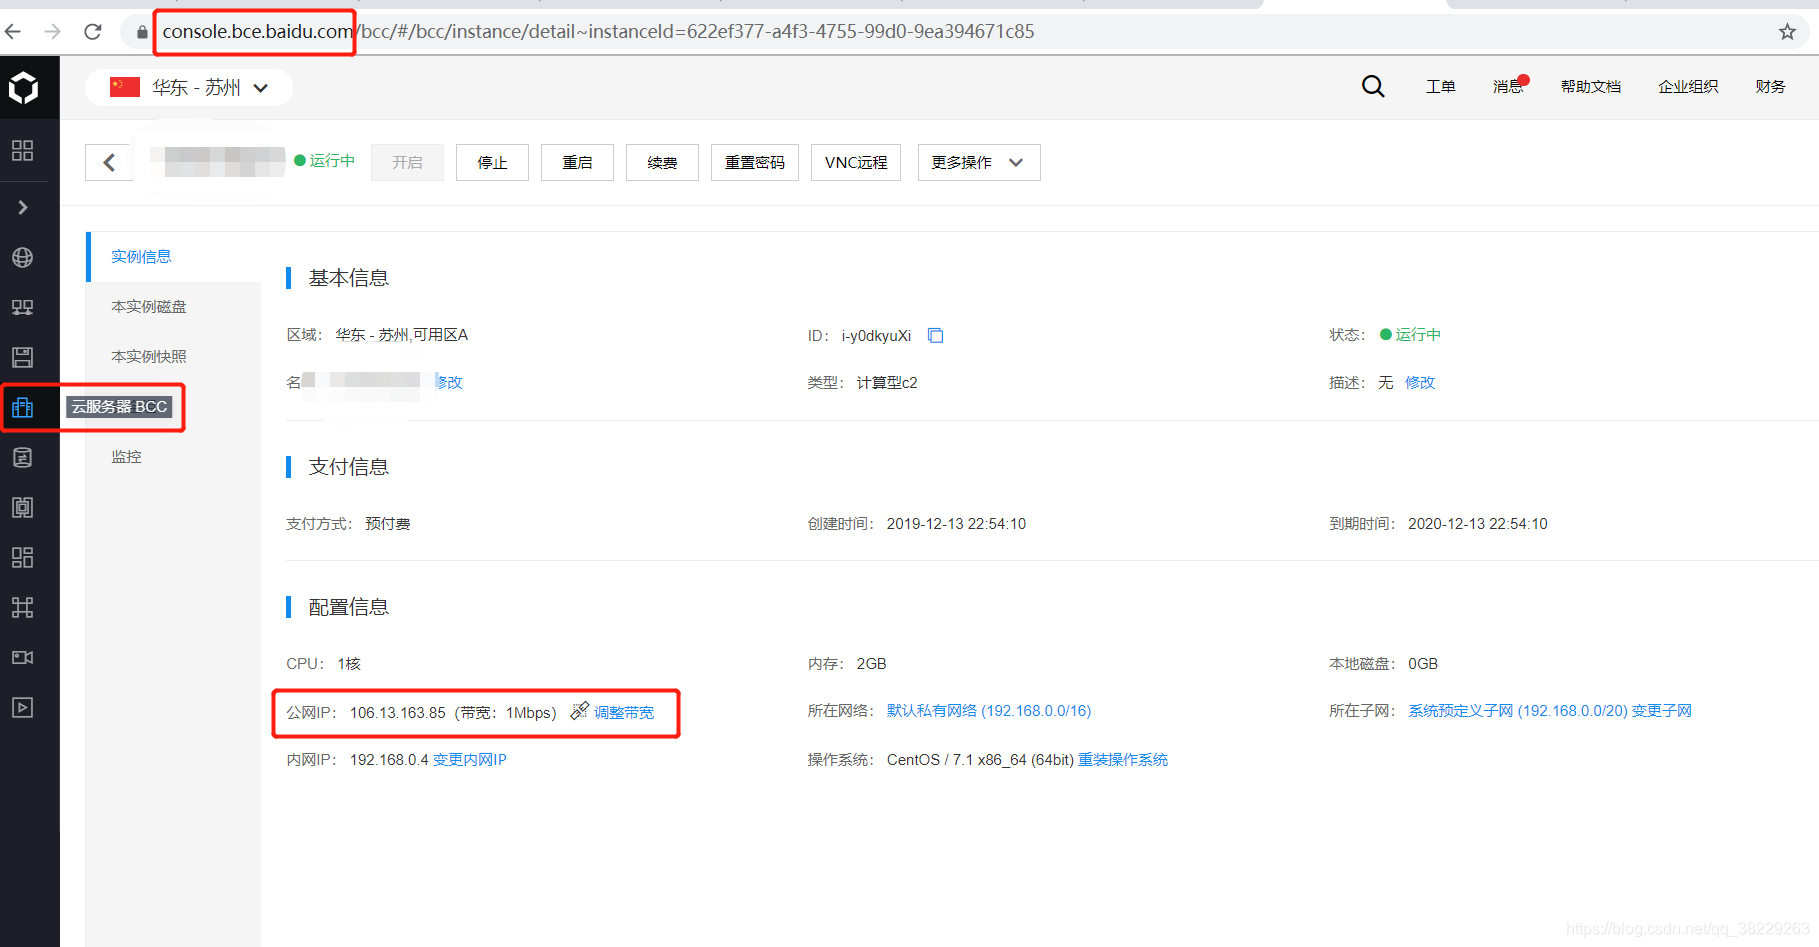
Task: Open the disk storage icon in sidebar
Action: click(x=22, y=357)
